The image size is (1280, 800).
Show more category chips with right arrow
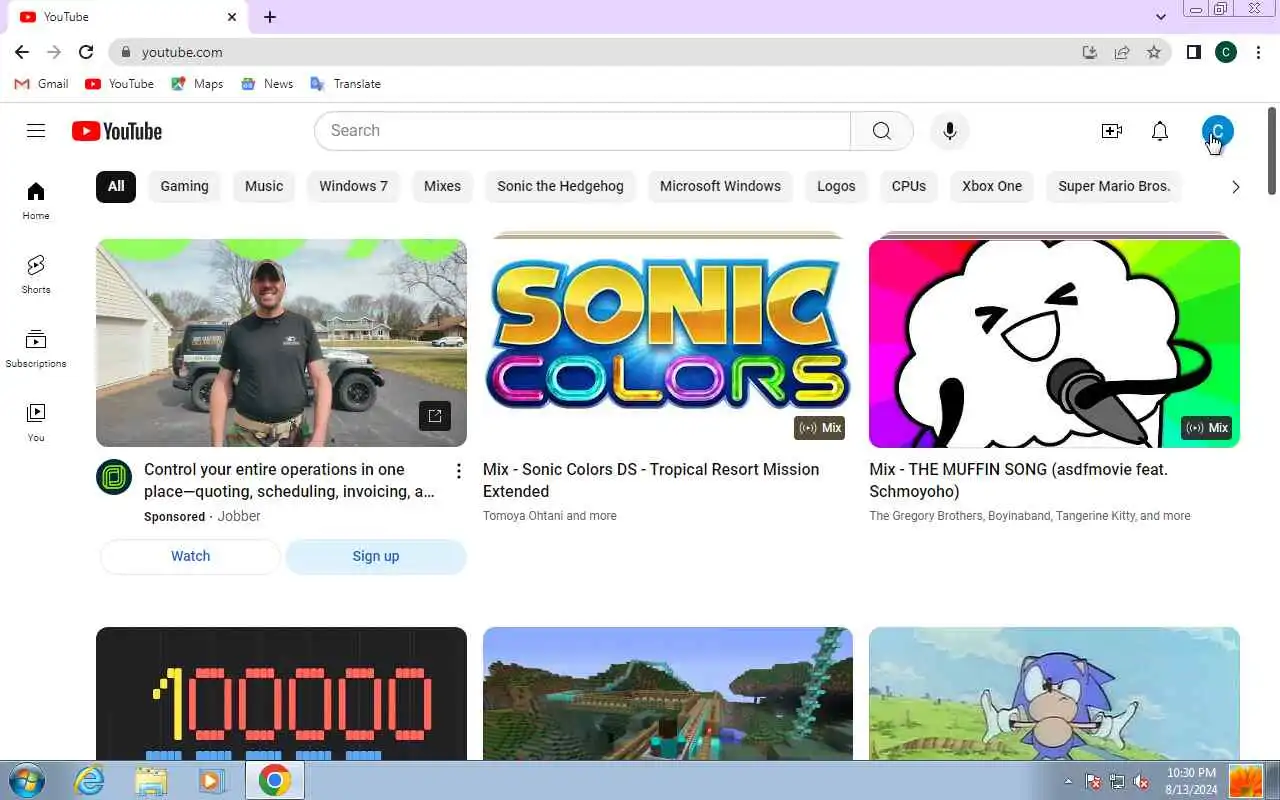click(1236, 187)
